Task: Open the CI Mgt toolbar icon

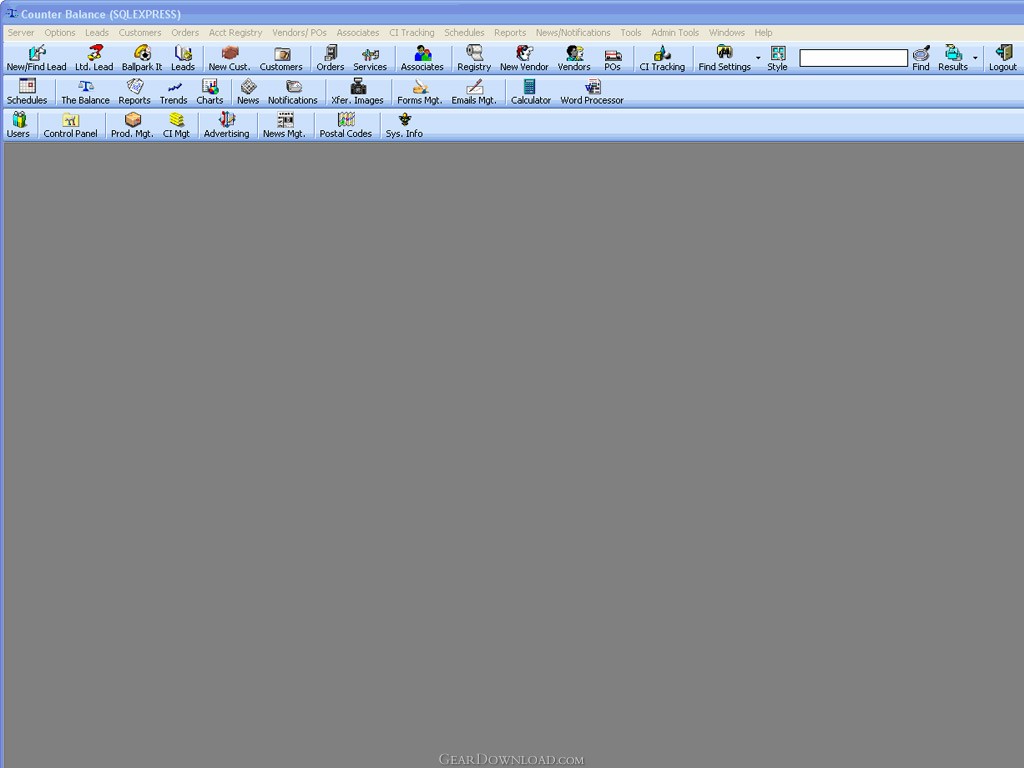Action: click(176, 125)
